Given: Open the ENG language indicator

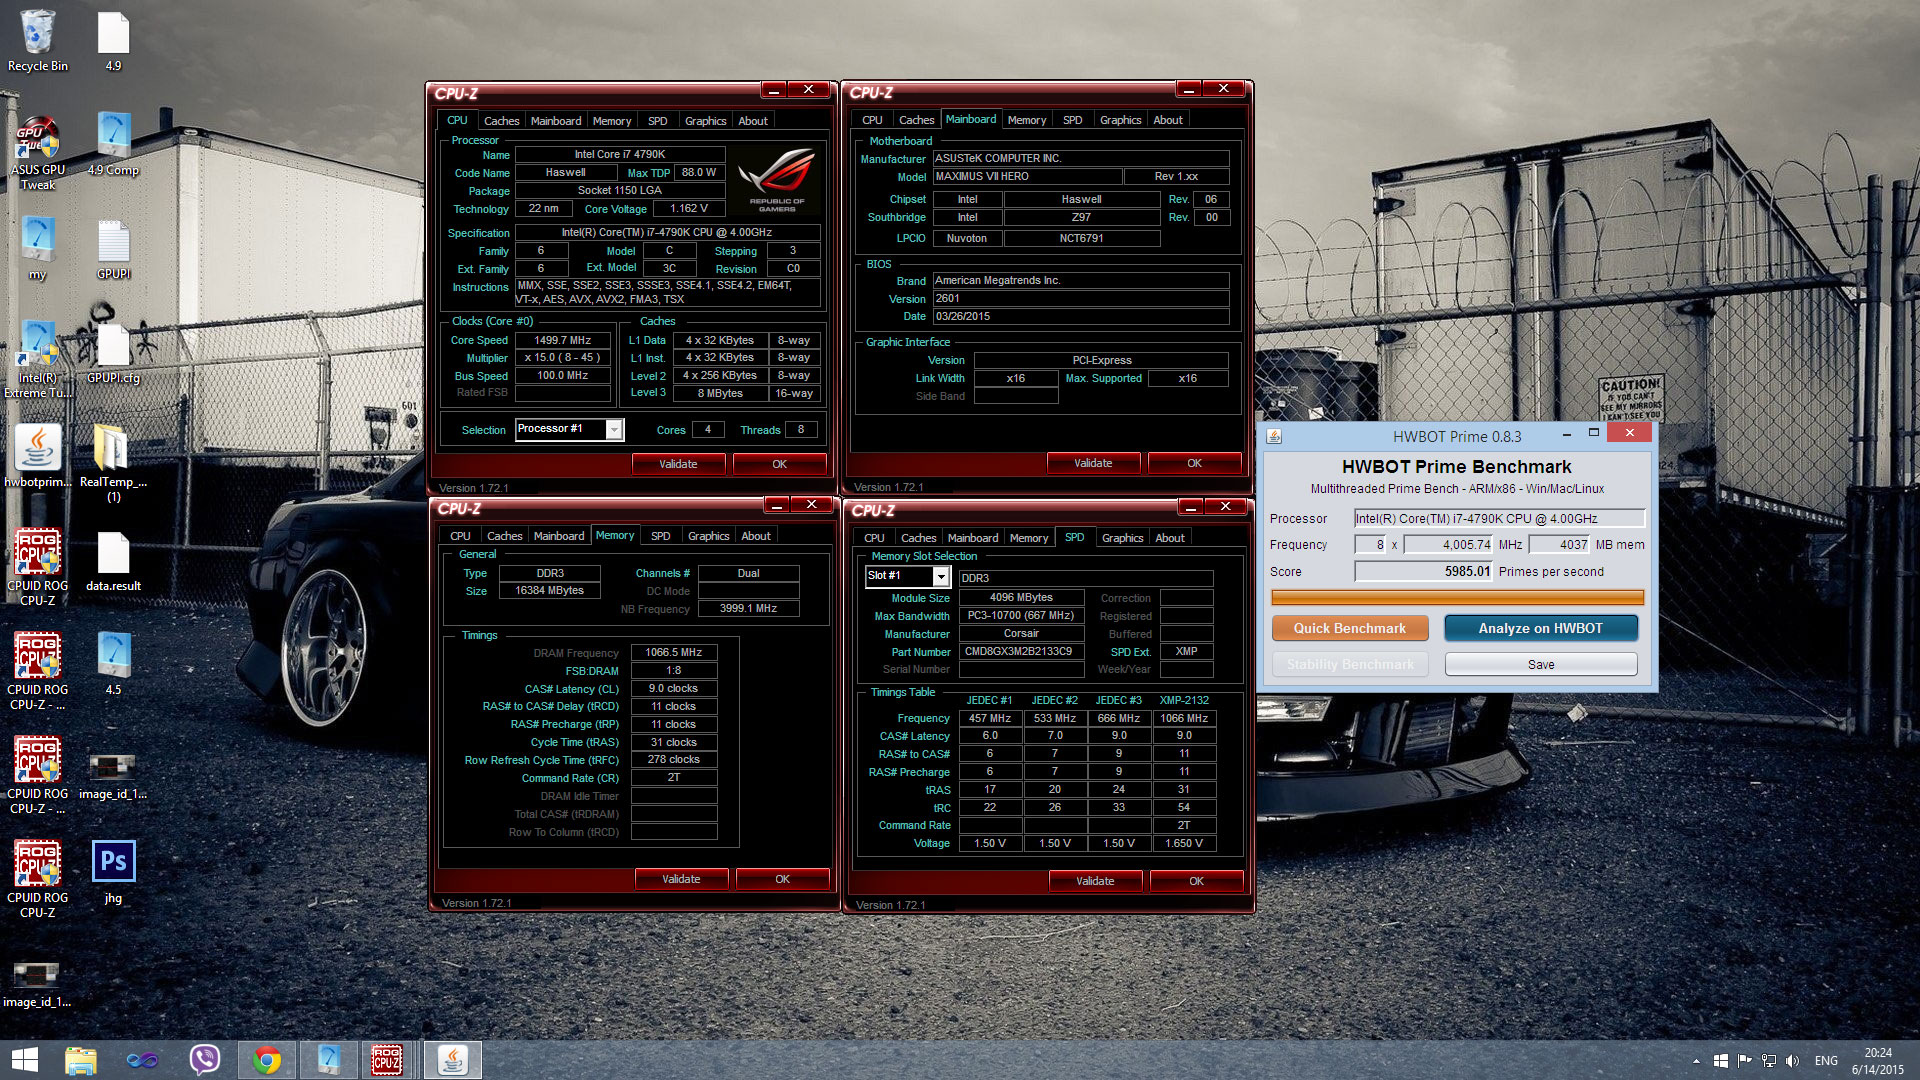Looking at the screenshot, I should pyautogui.click(x=1826, y=1061).
